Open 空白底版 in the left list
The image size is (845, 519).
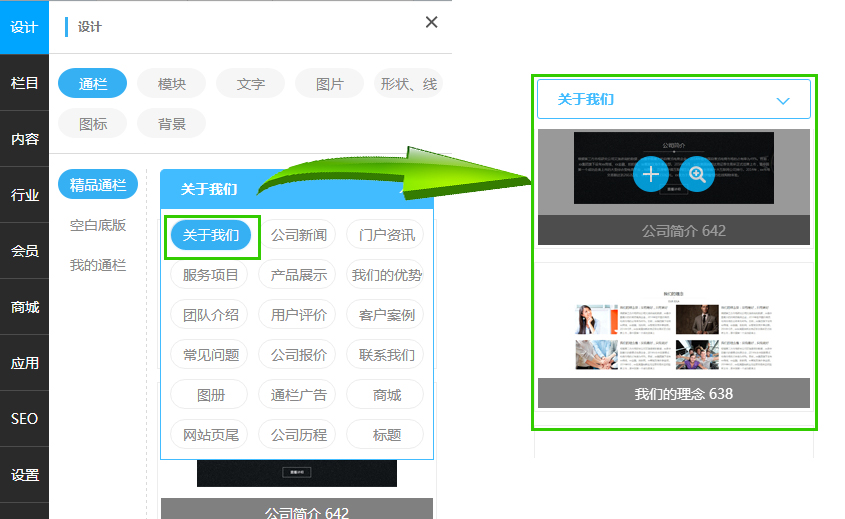pos(98,225)
